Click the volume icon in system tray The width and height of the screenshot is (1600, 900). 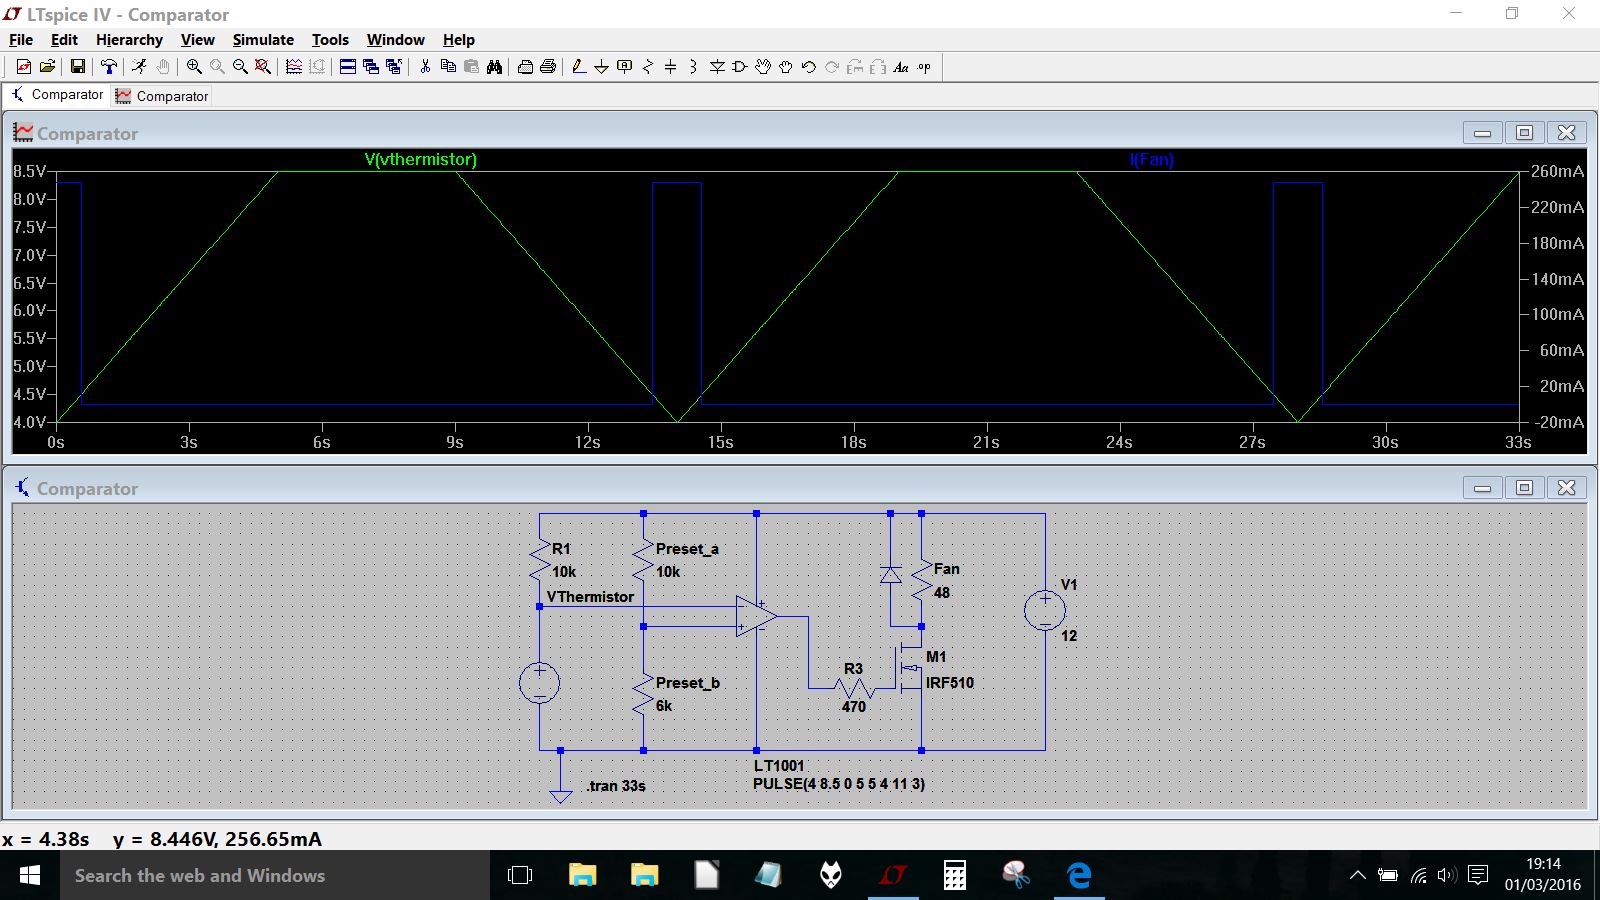[x=1446, y=876]
